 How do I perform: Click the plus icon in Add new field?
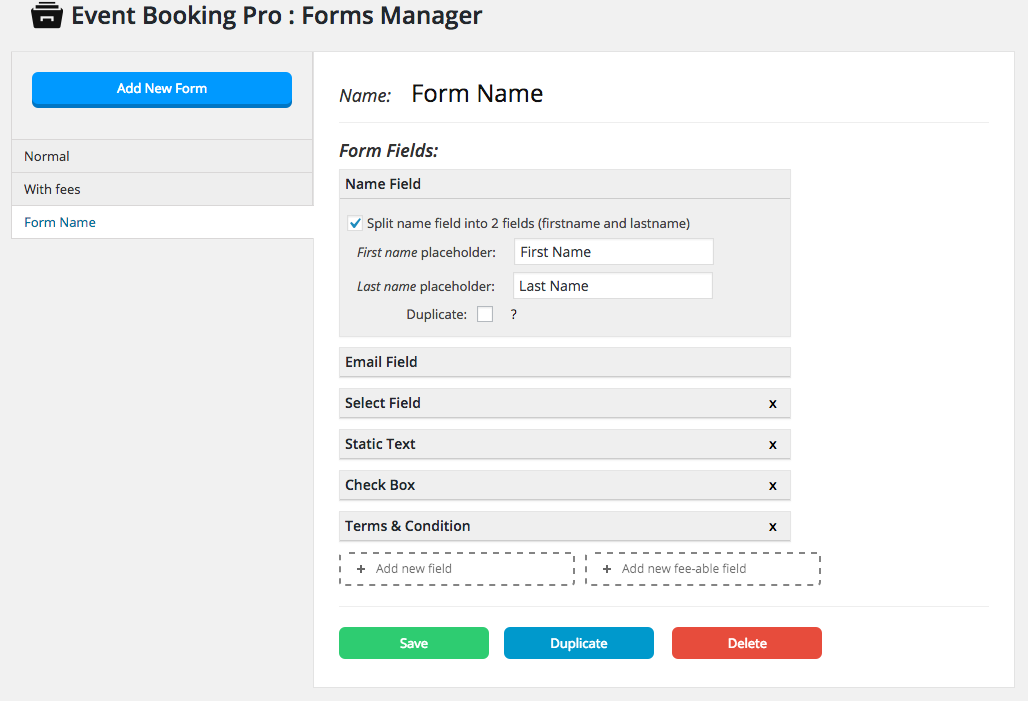tap(361, 569)
